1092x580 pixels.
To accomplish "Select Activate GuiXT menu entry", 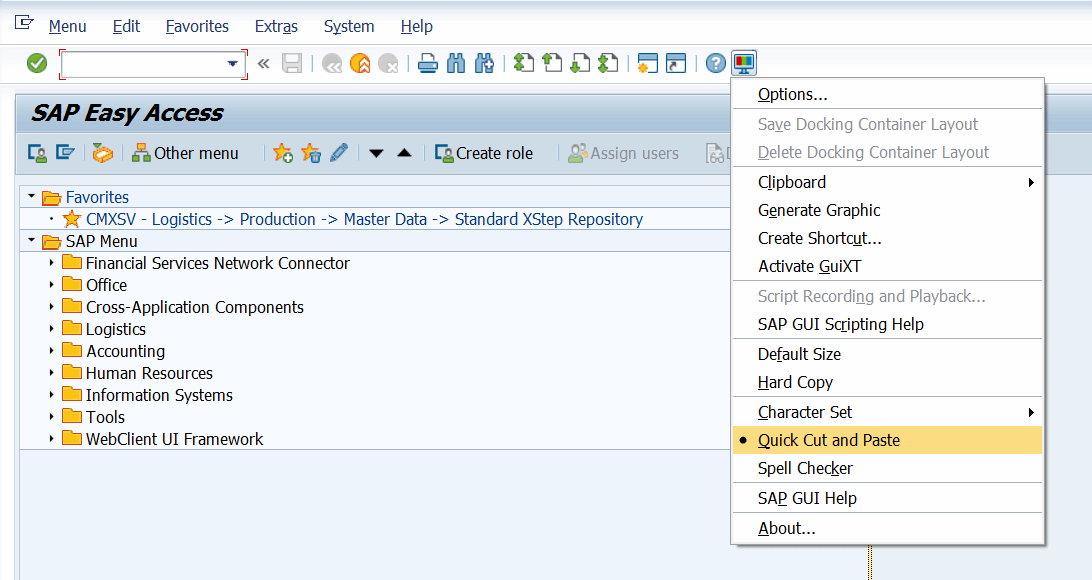I will tap(887, 266).
